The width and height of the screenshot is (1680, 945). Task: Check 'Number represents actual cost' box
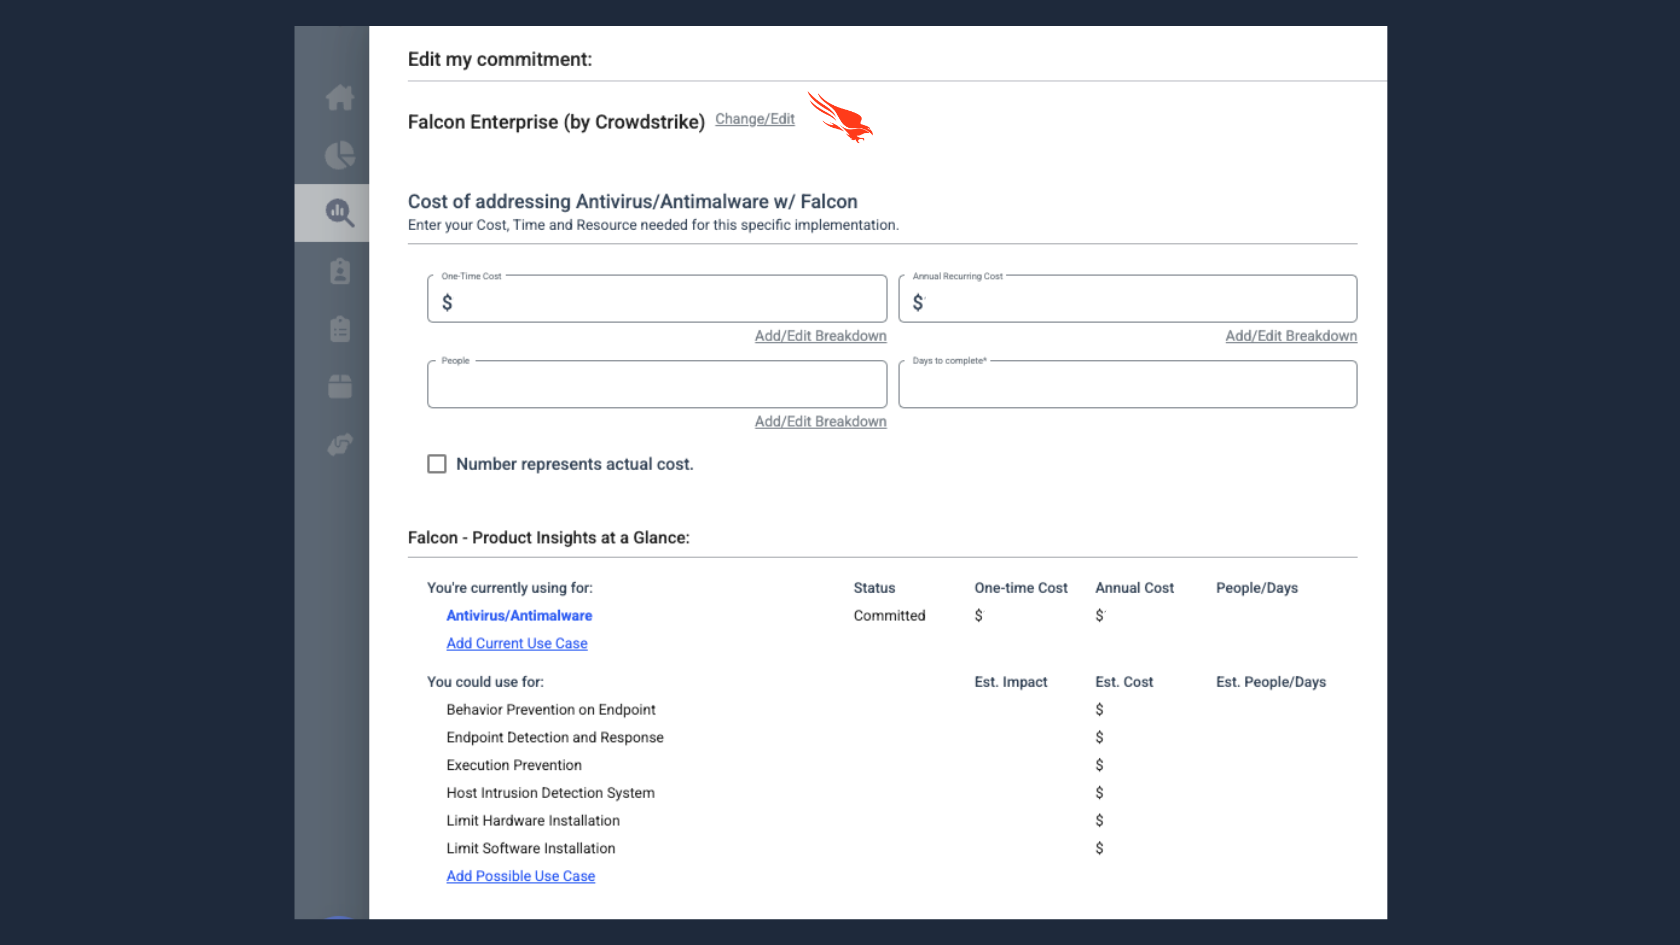coord(437,464)
